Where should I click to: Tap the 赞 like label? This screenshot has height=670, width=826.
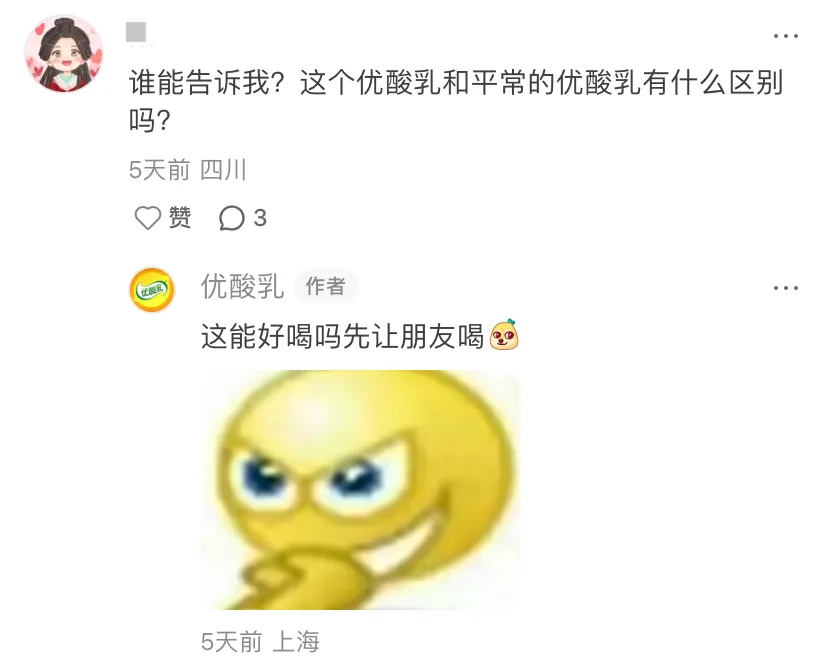(180, 218)
